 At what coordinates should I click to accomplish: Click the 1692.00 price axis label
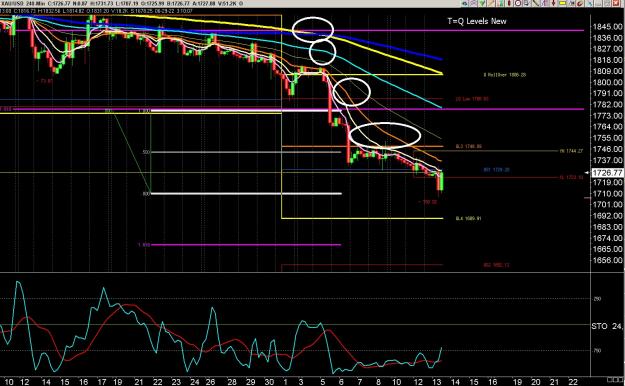607,216
